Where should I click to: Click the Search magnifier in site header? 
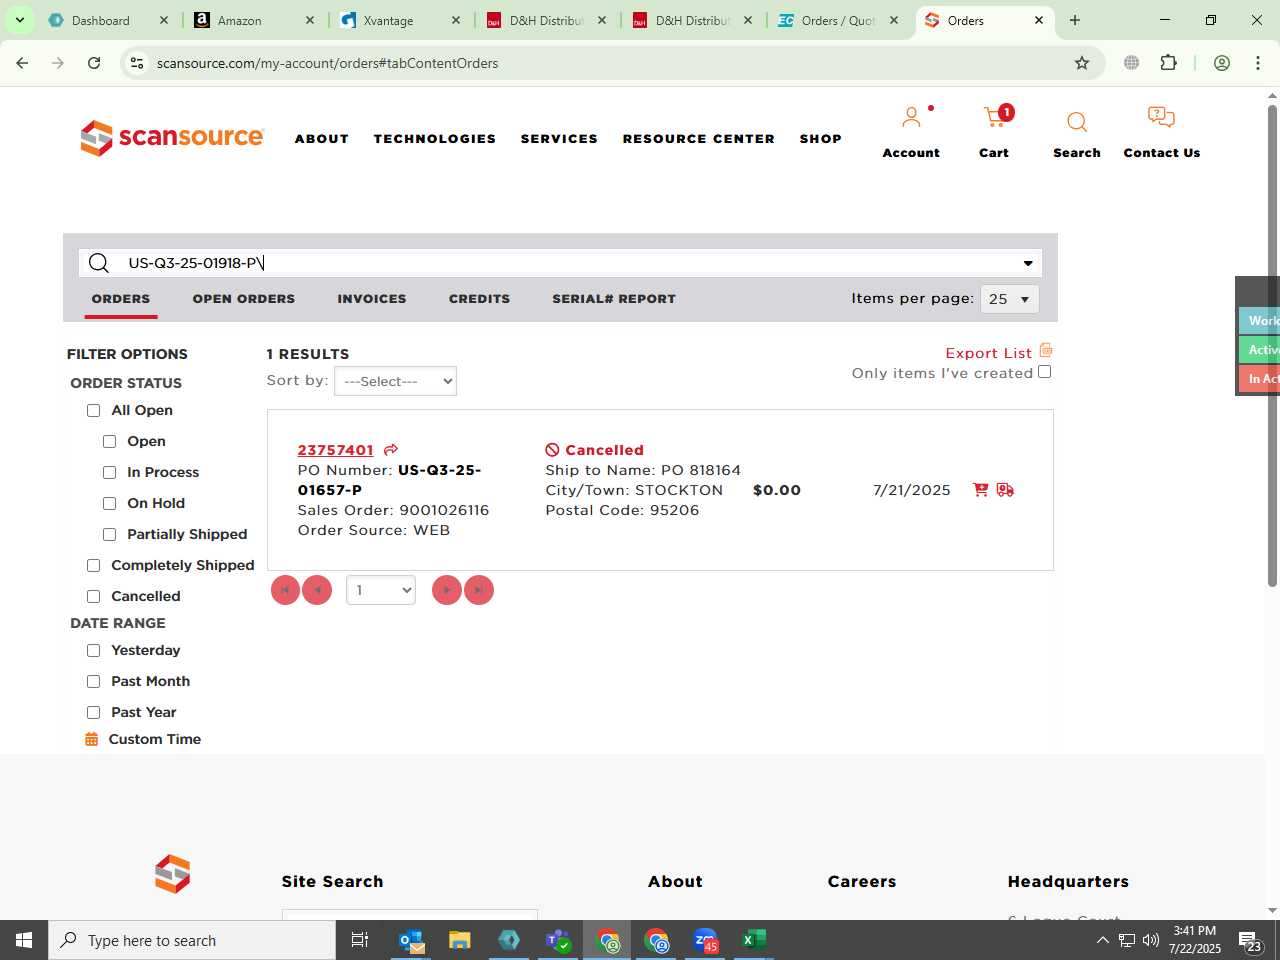click(1077, 122)
